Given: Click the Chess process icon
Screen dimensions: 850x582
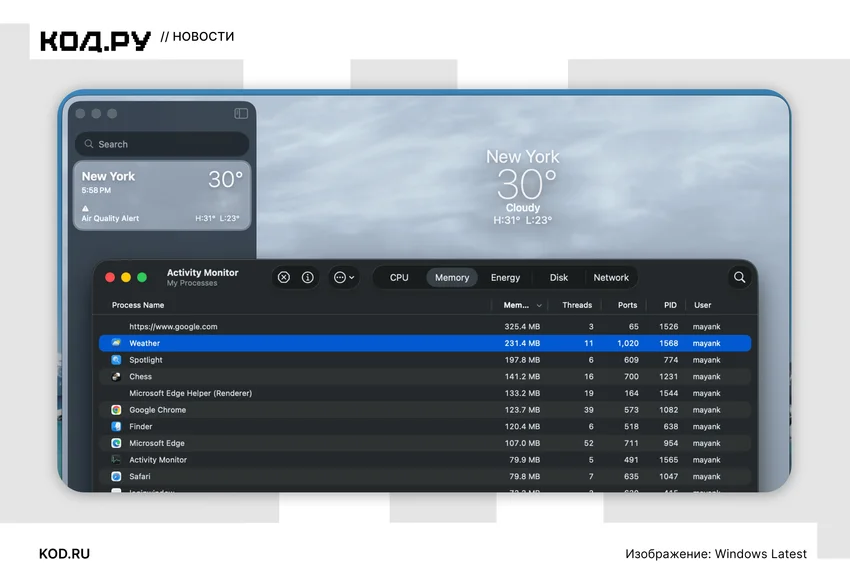Looking at the screenshot, I should [x=116, y=377].
